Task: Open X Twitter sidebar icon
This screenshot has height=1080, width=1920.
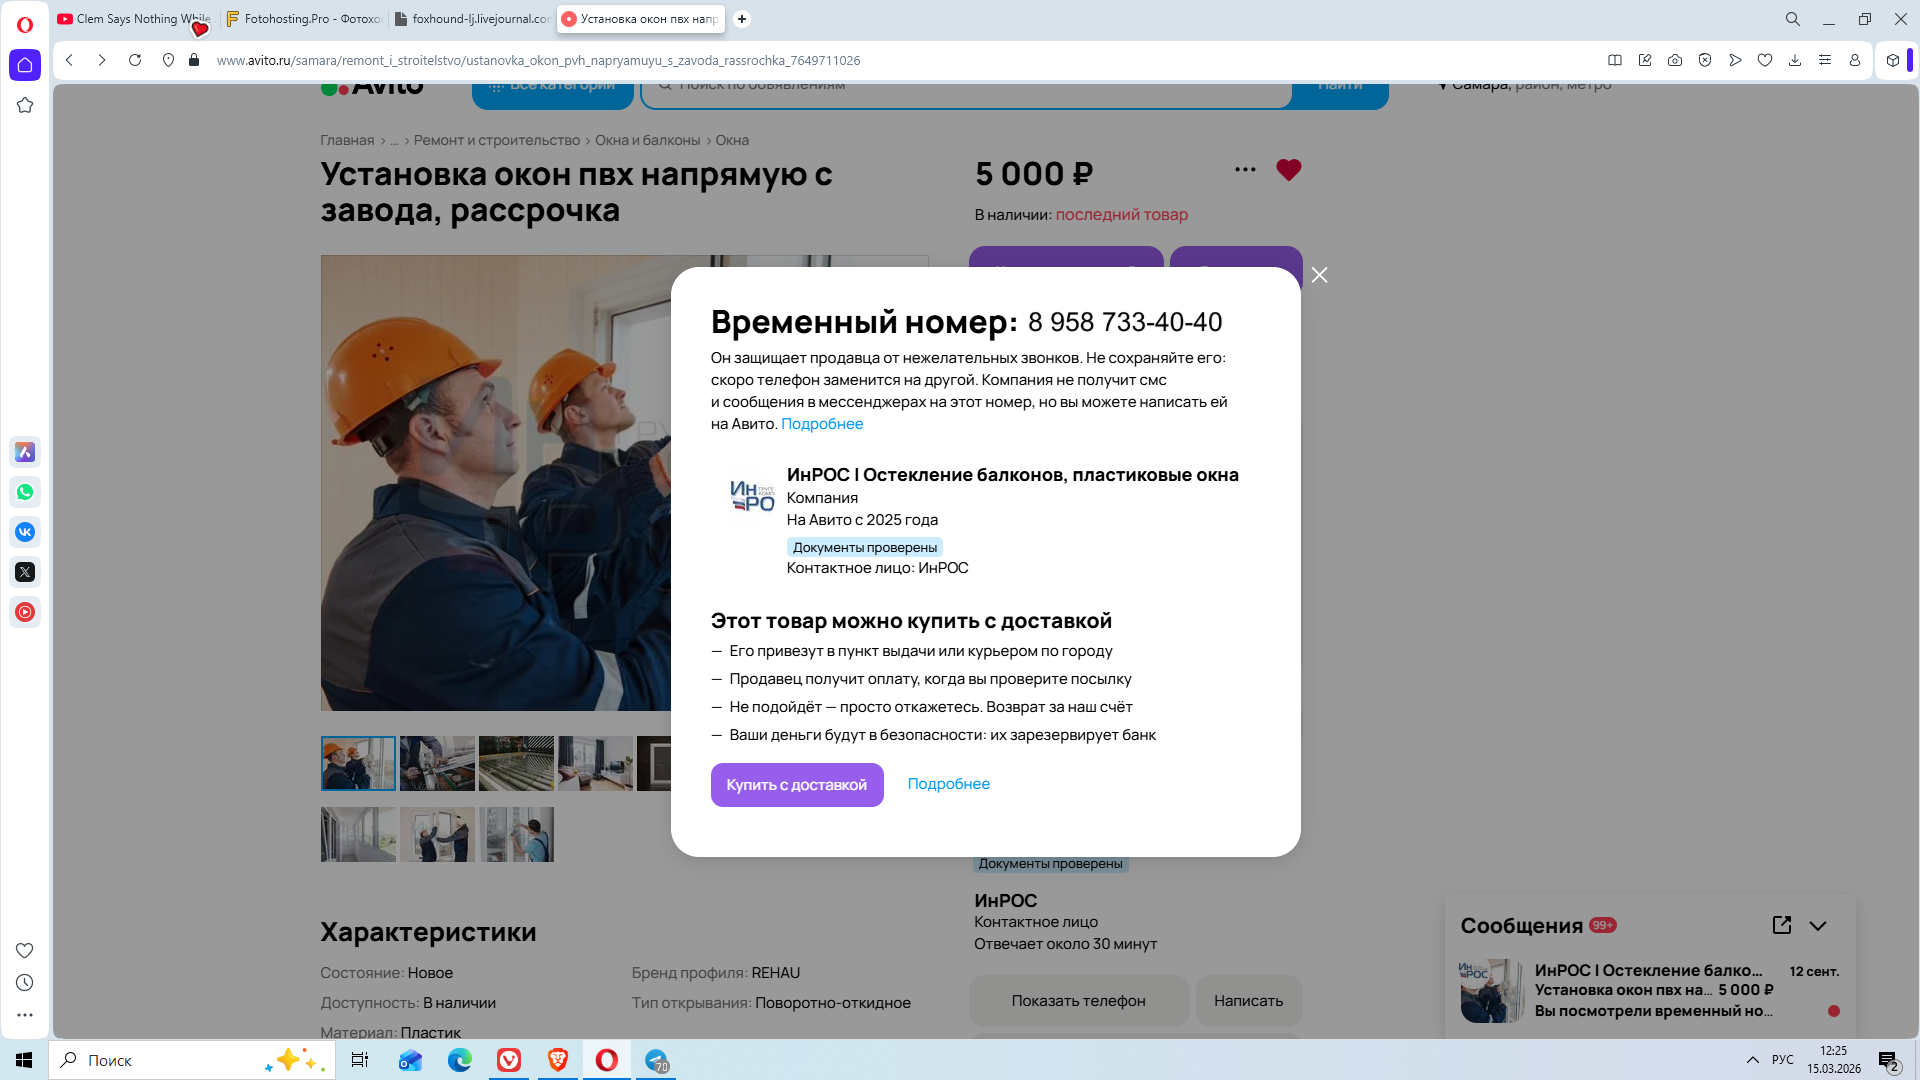Action: click(25, 572)
